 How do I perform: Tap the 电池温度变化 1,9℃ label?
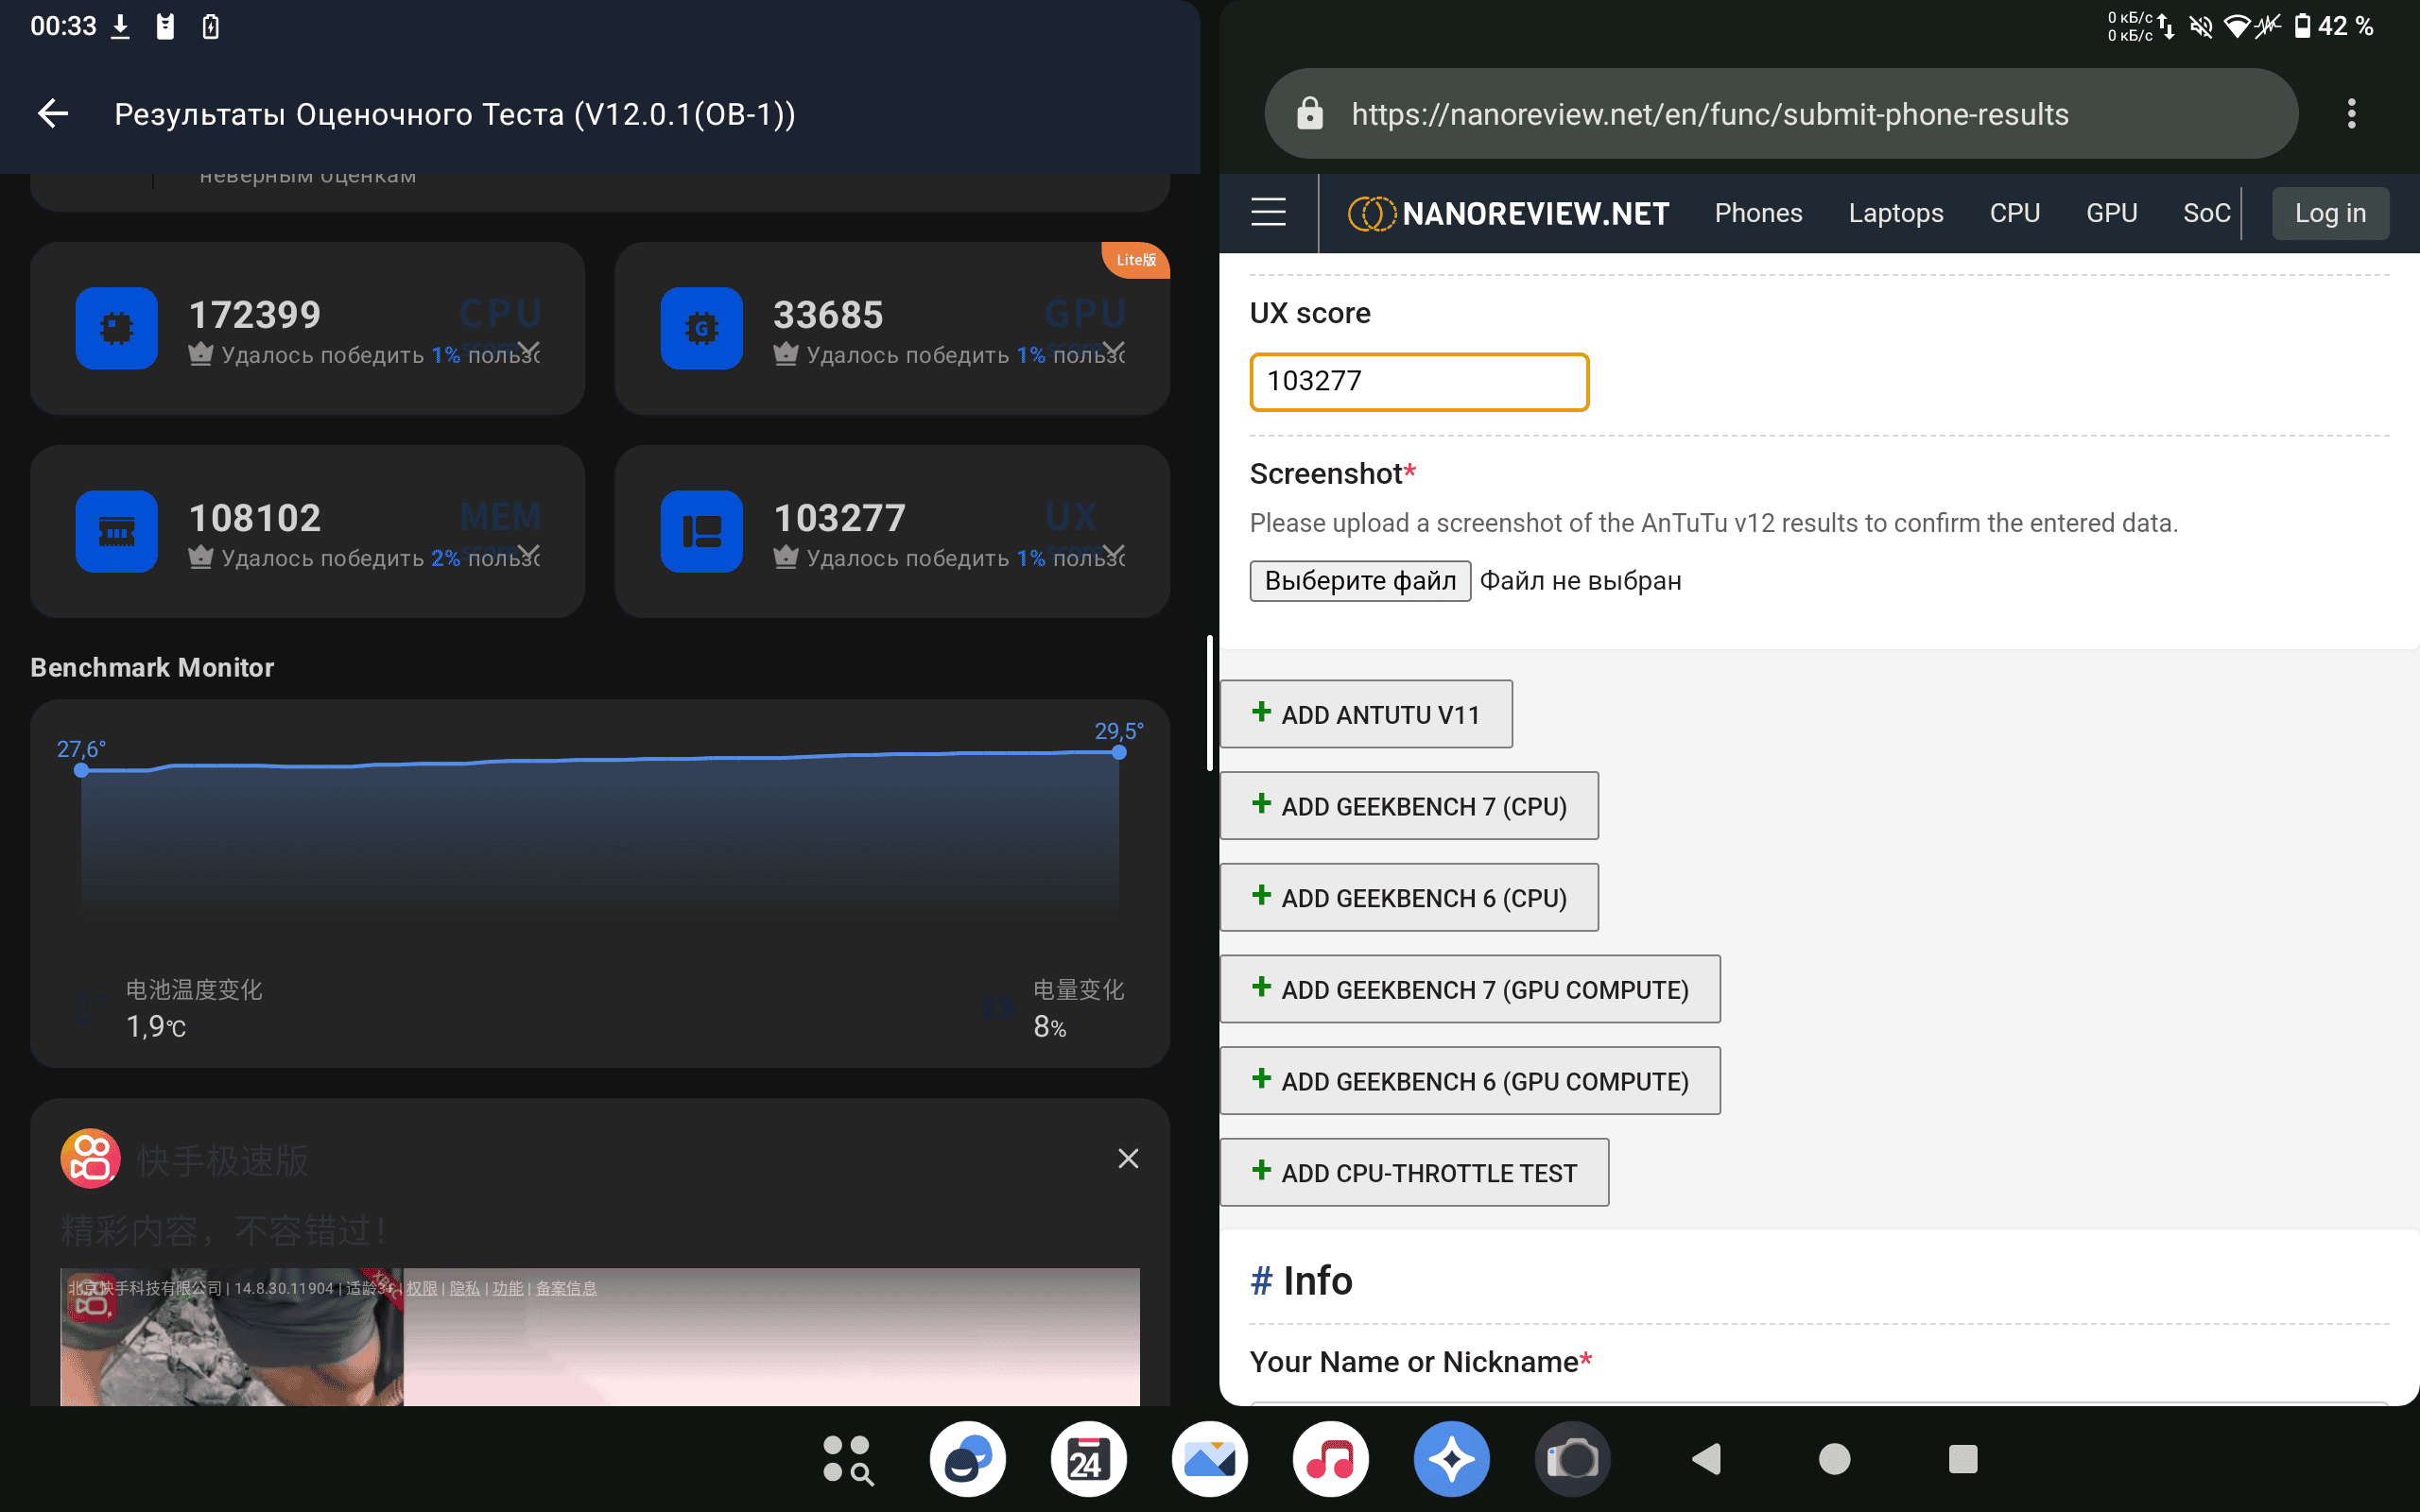pyautogui.click(x=193, y=1007)
